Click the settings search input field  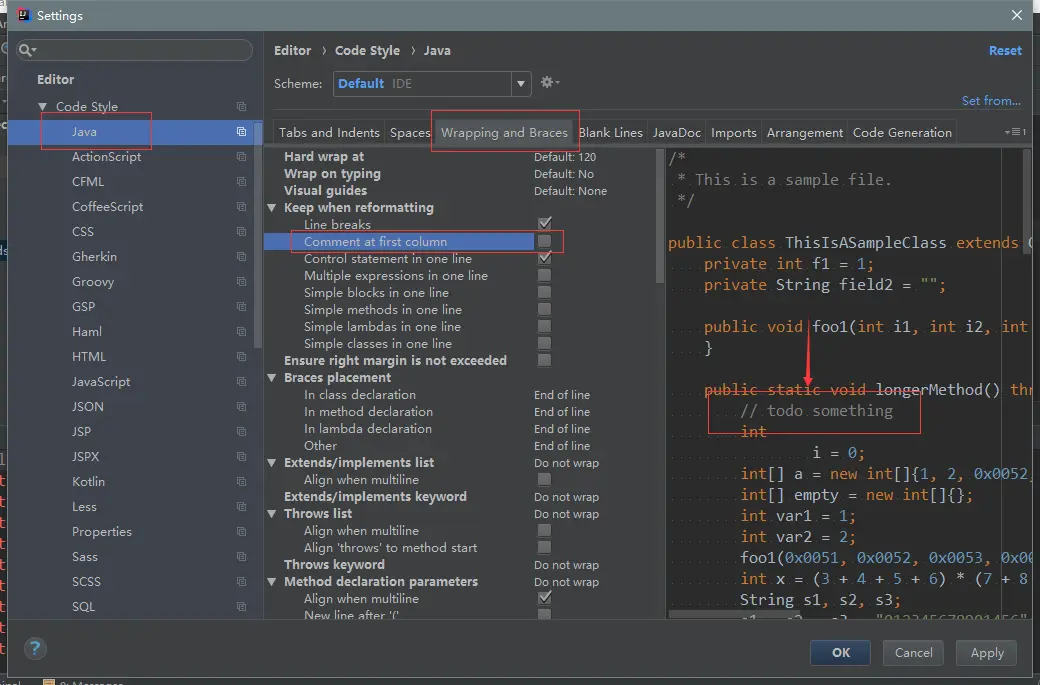(x=135, y=50)
